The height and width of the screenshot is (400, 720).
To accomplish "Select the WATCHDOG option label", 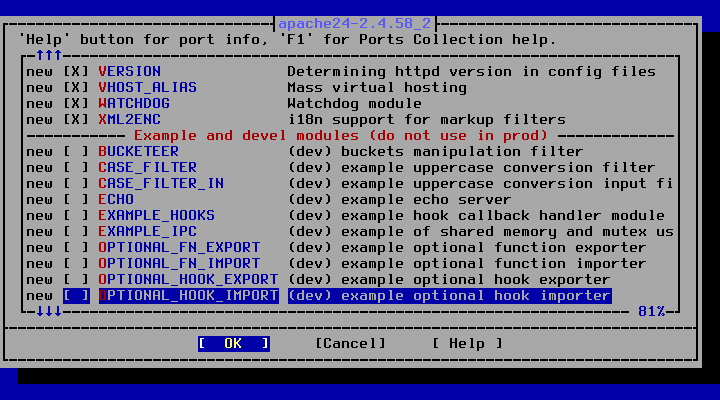I will click(134, 104).
